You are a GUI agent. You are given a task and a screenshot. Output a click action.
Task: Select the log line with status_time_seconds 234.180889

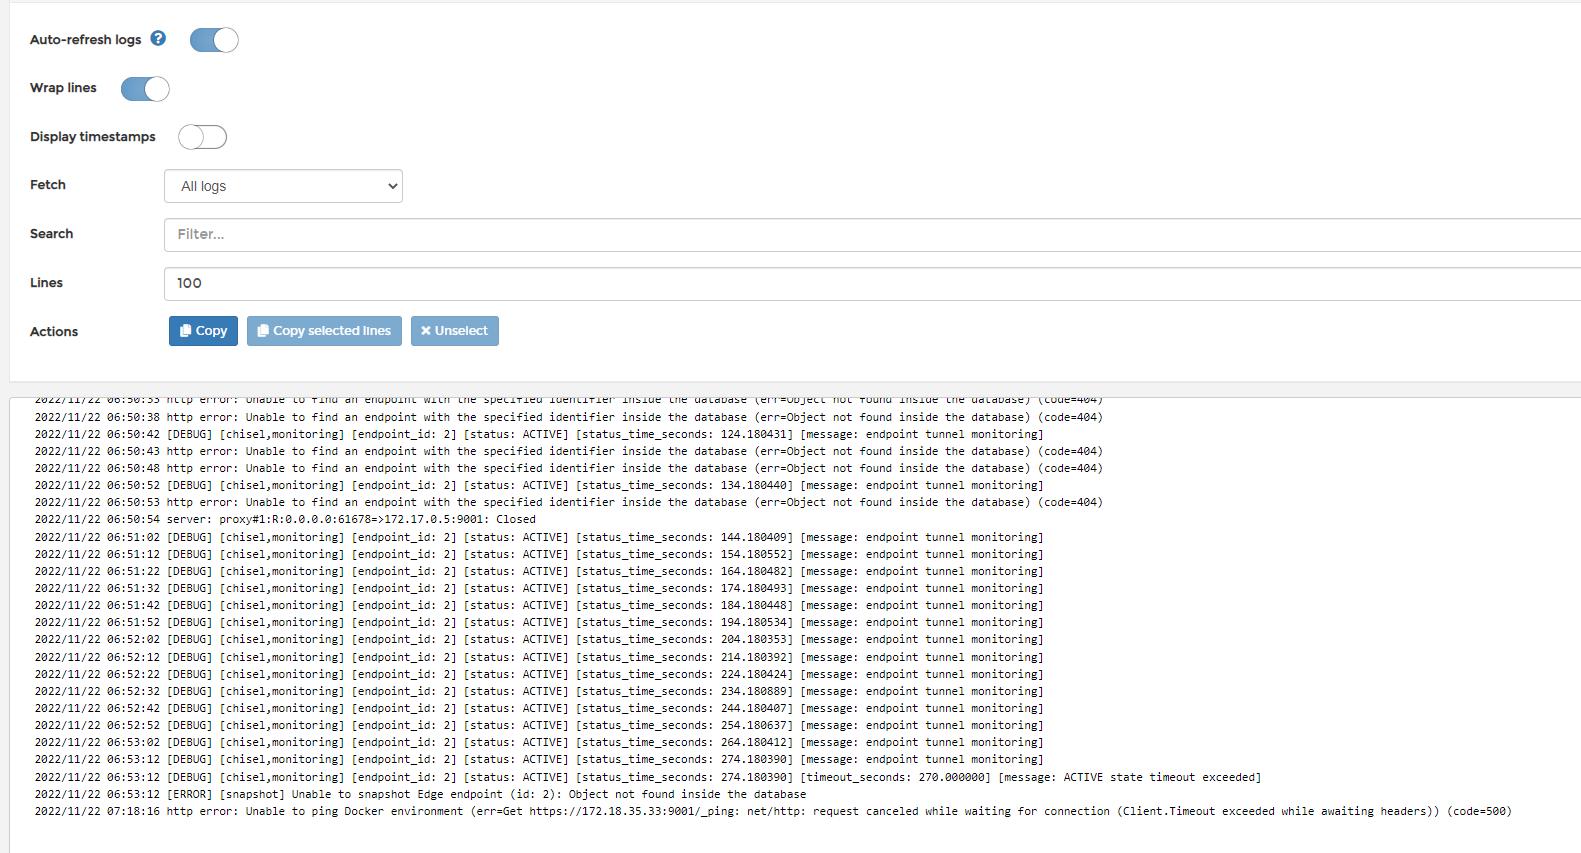coord(539,691)
